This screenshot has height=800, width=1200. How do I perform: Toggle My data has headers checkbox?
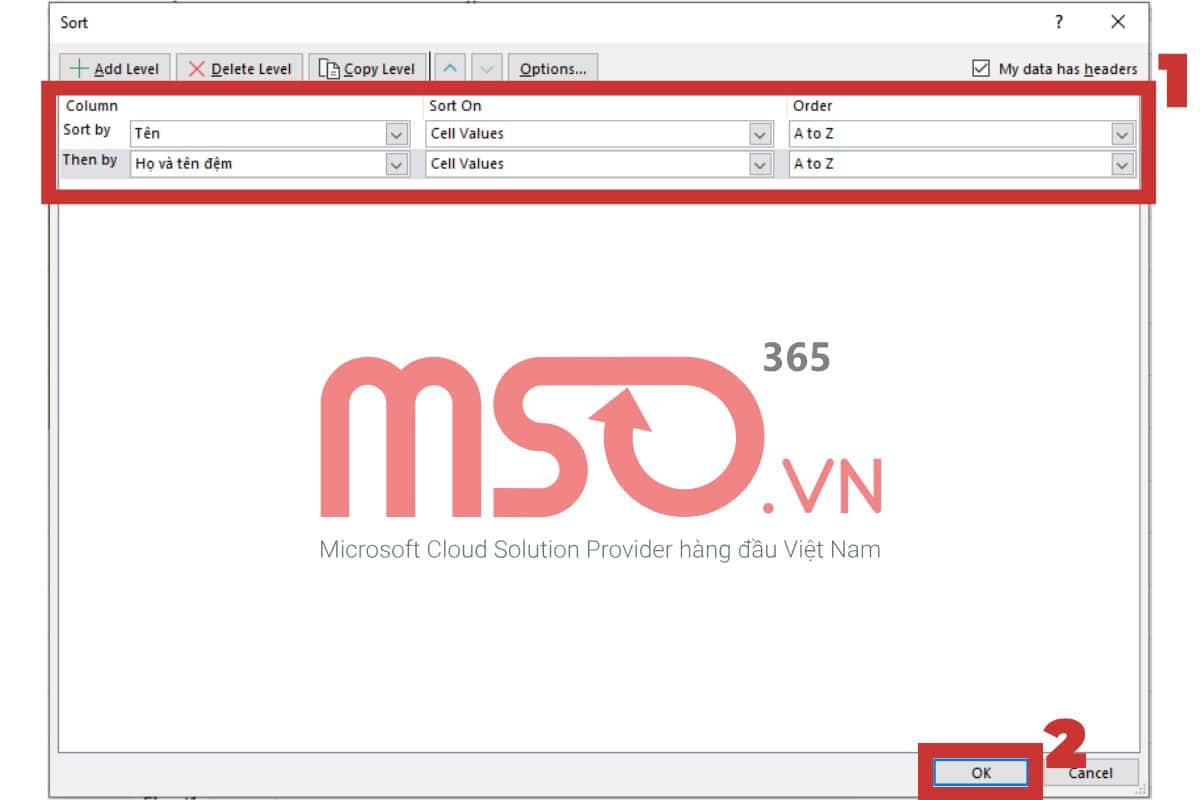pyautogui.click(x=981, y=69)
